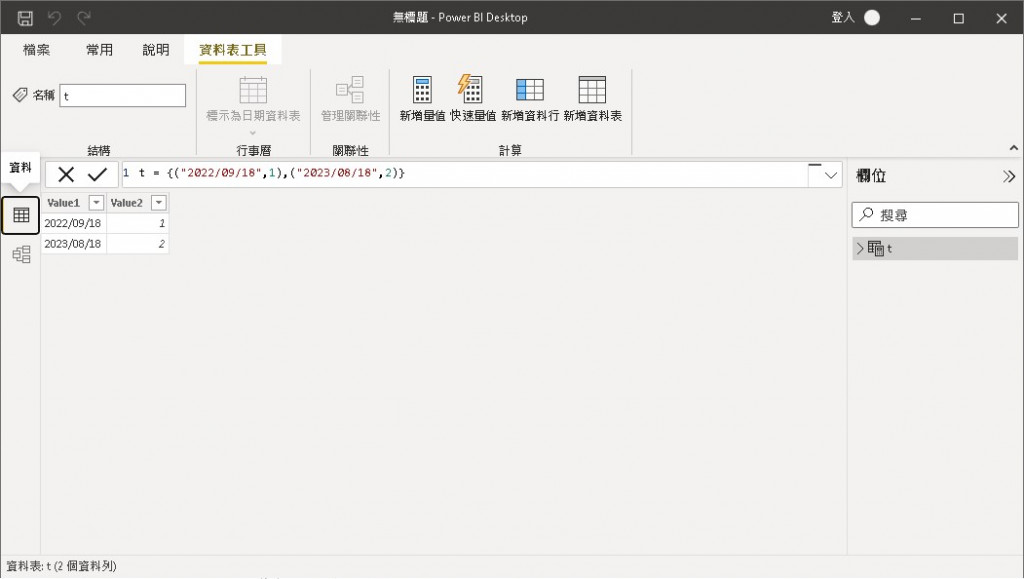Image resolution: width=1024 pixels, height=579 pixels.
Task: Click the 名稱 table name field
Action: click(123, 95)
